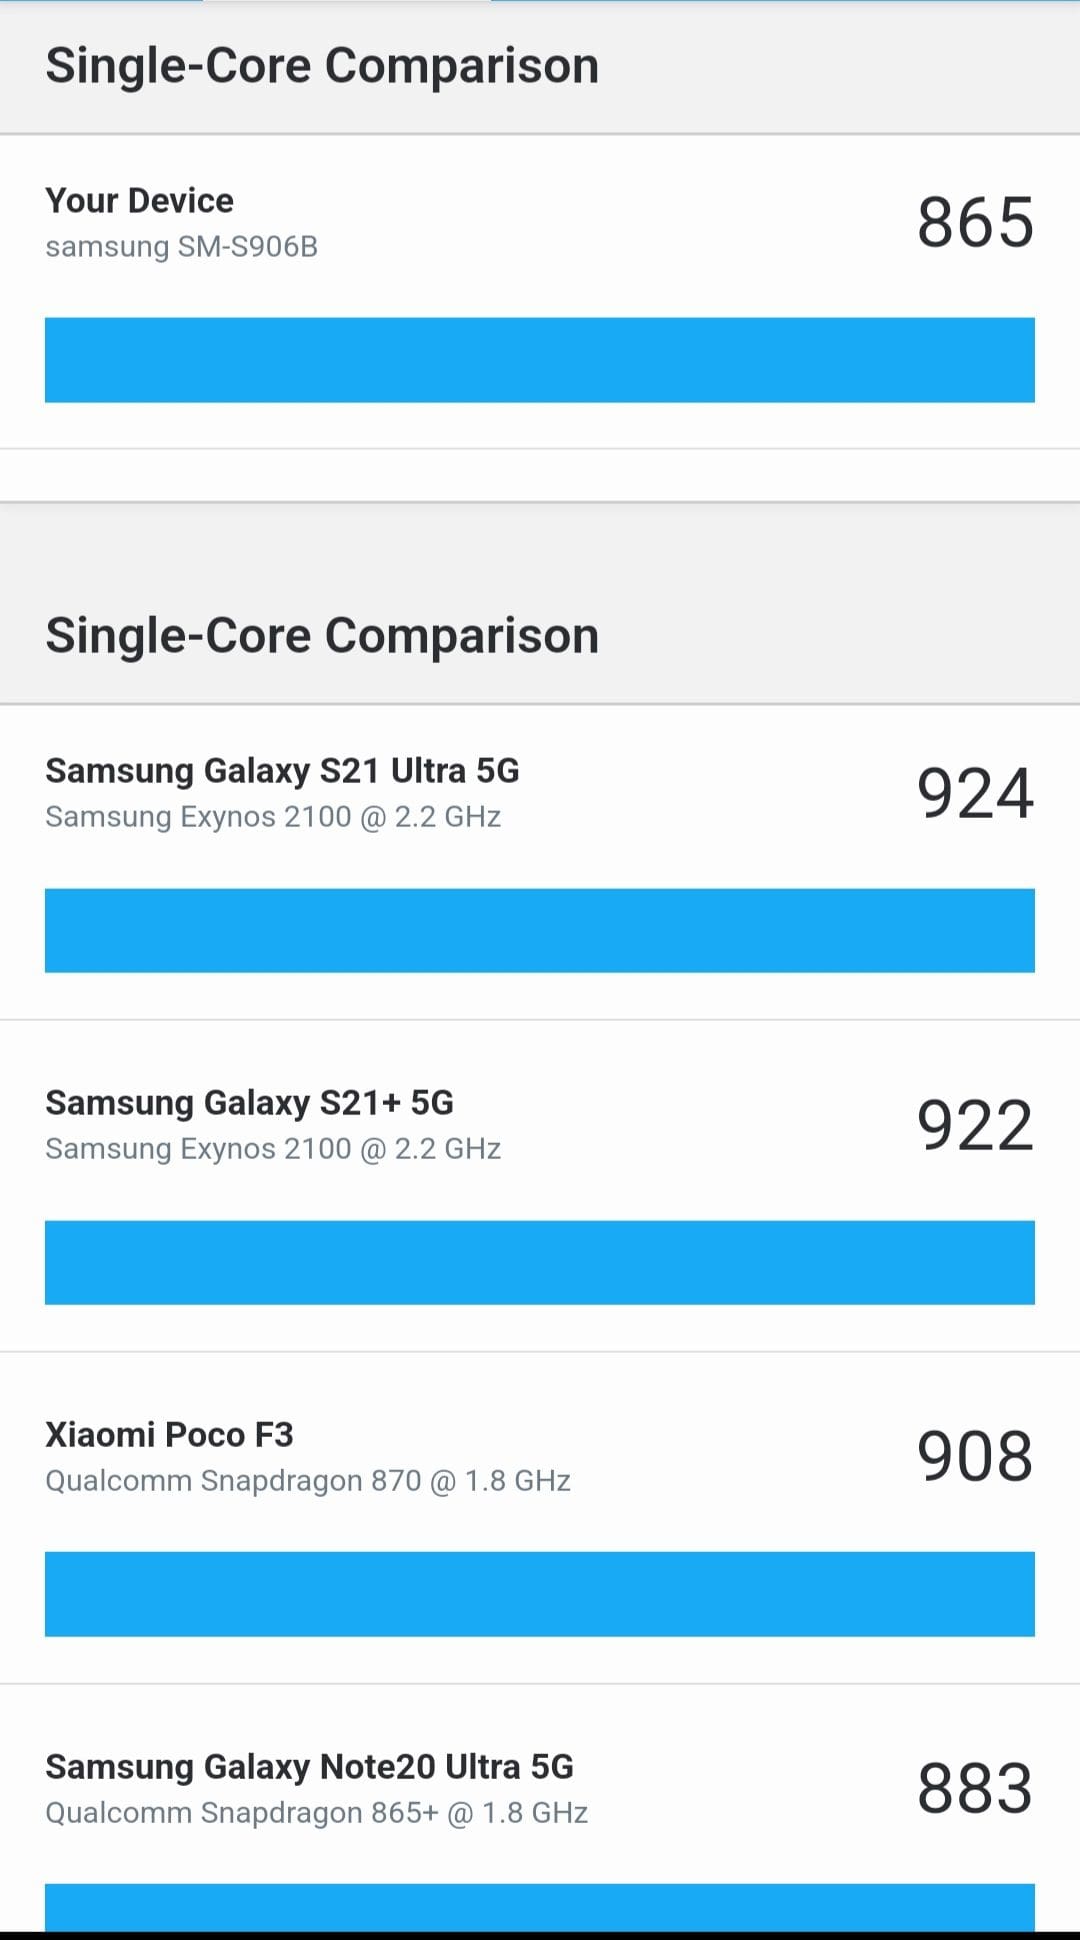Screen dimensions: 1080x1940
Task: Tap the Your Device 865 score
Action: point(975,222)
